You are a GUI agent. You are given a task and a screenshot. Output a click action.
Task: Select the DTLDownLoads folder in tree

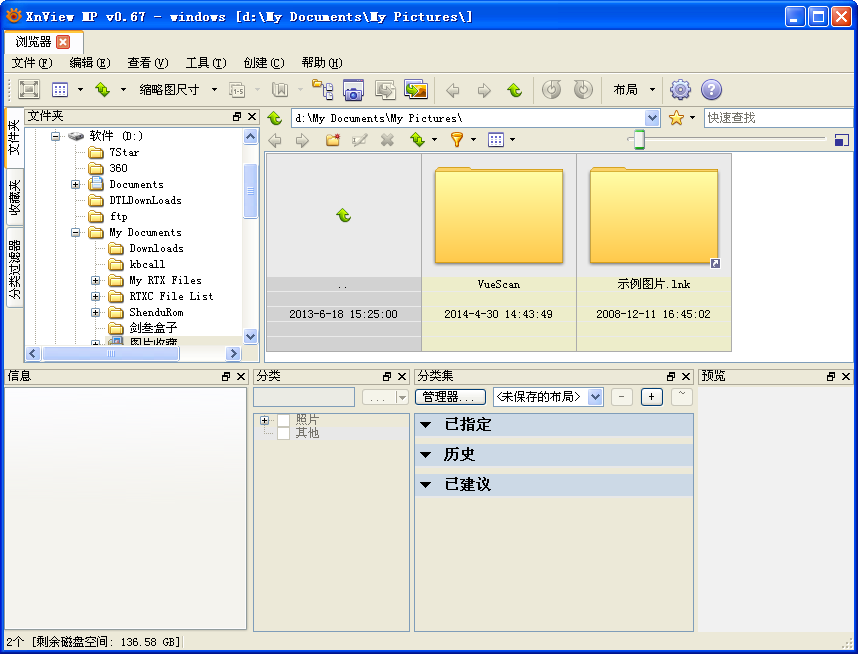[145, 200]
